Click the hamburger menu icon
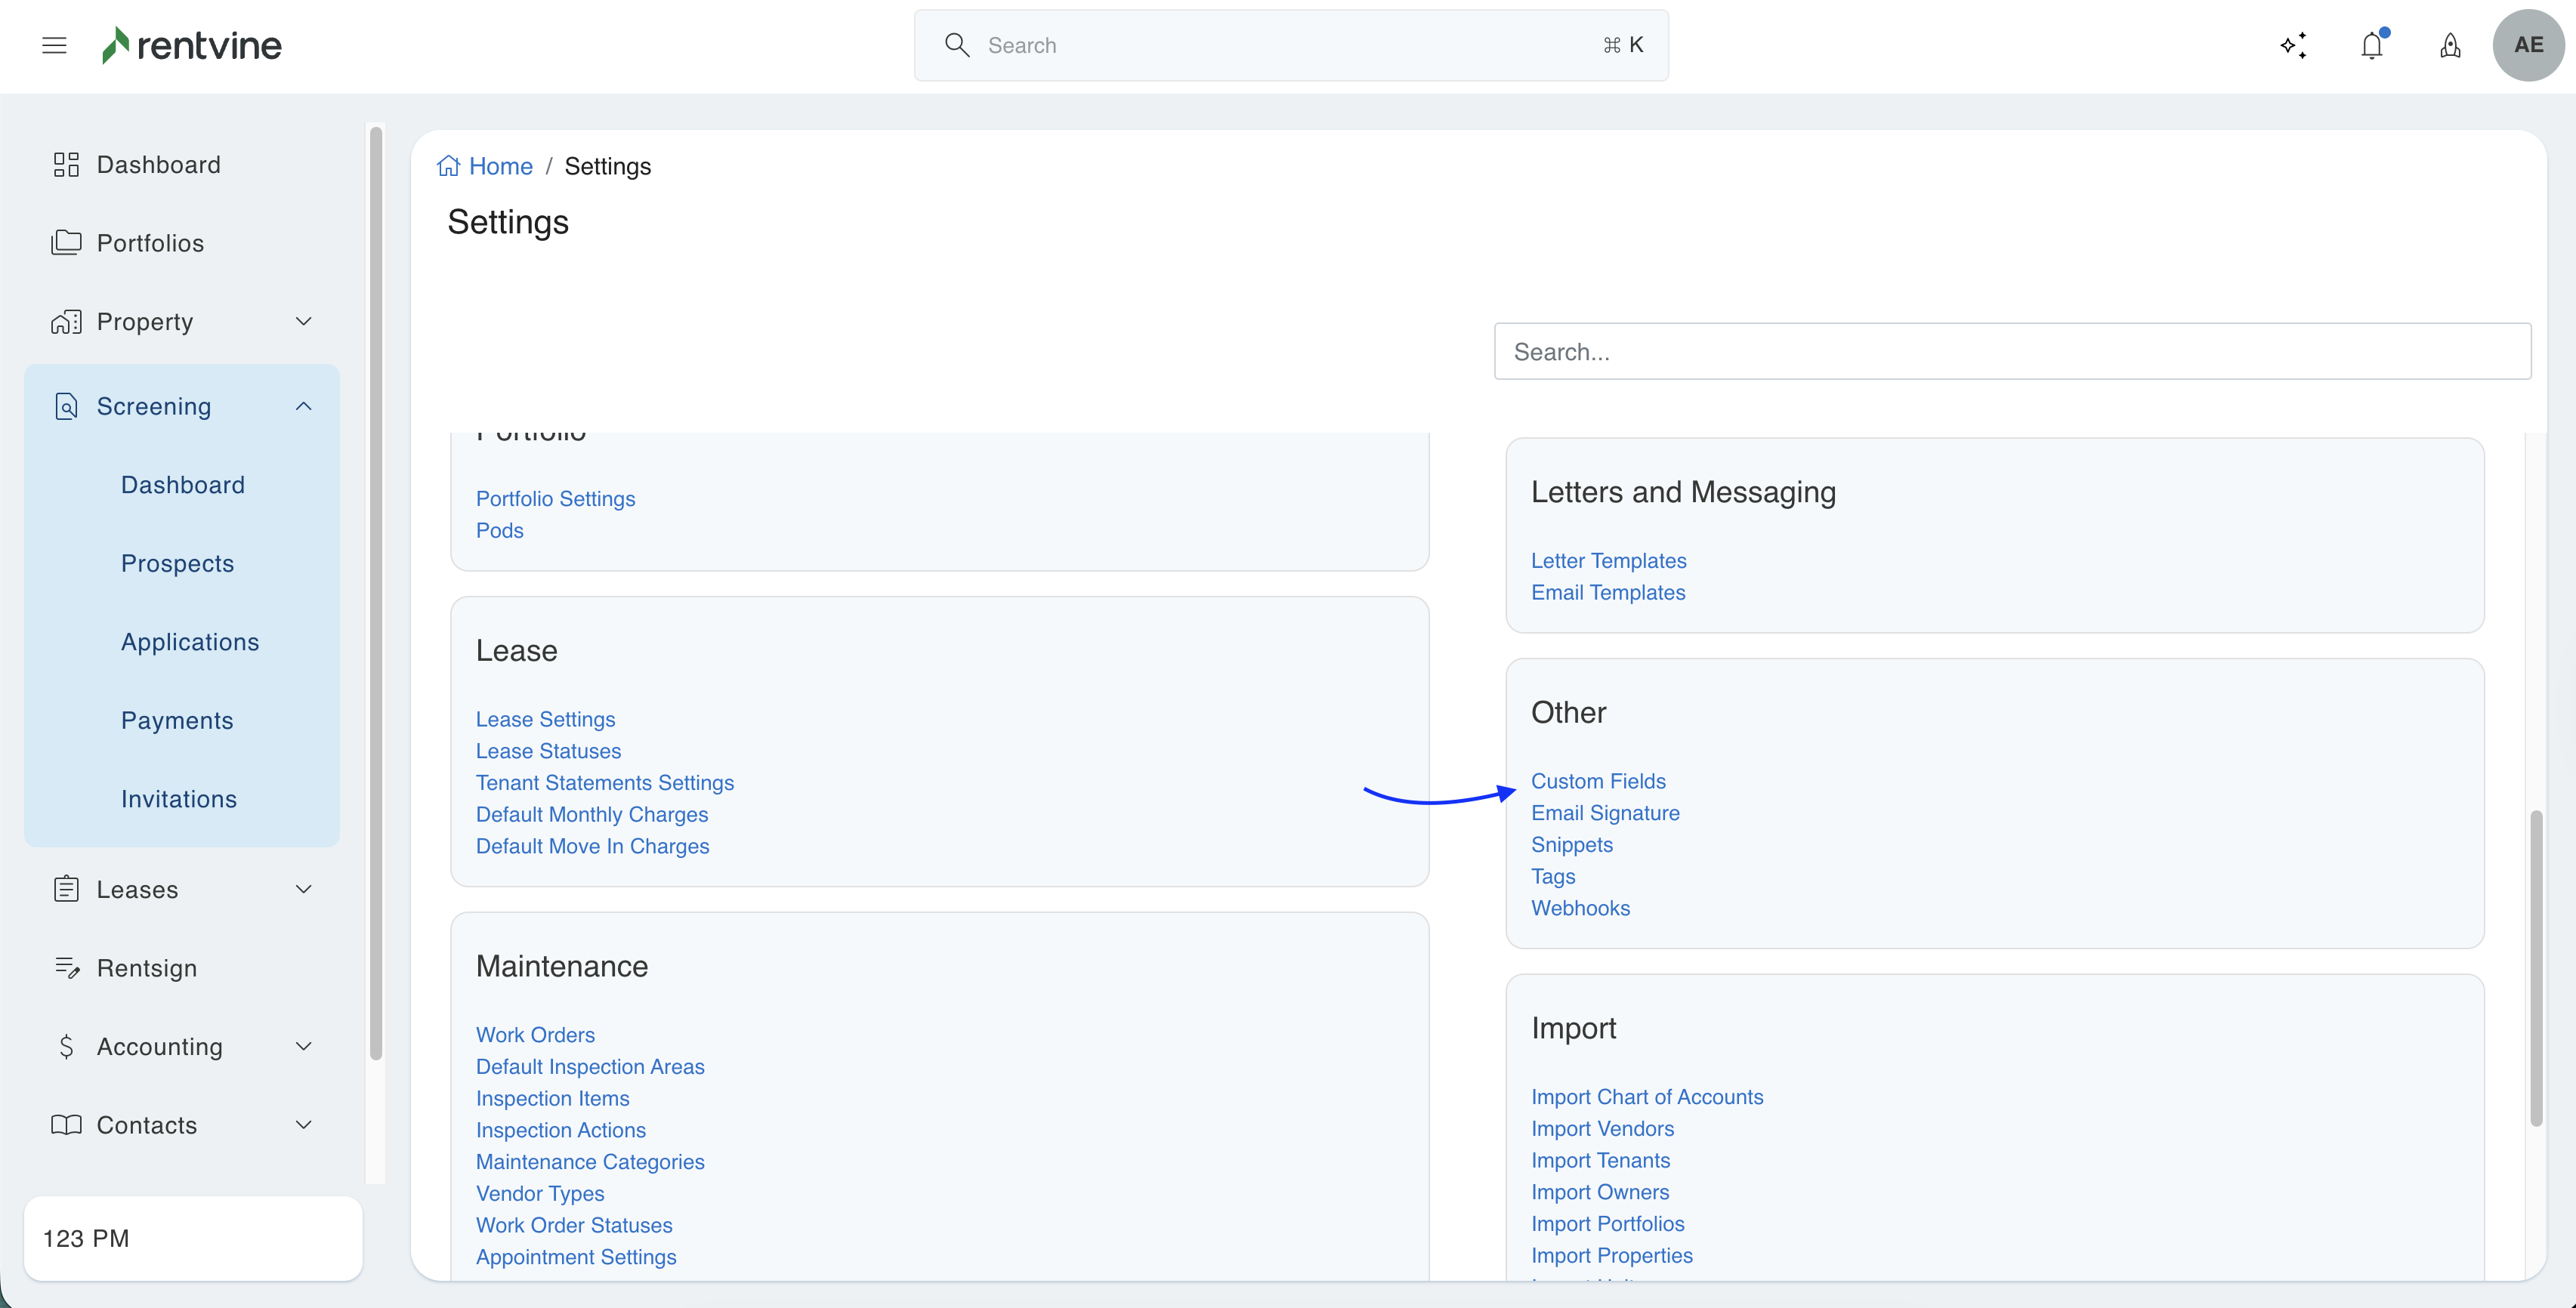Screen dimensions: 2576x1308 pos(54,45)
